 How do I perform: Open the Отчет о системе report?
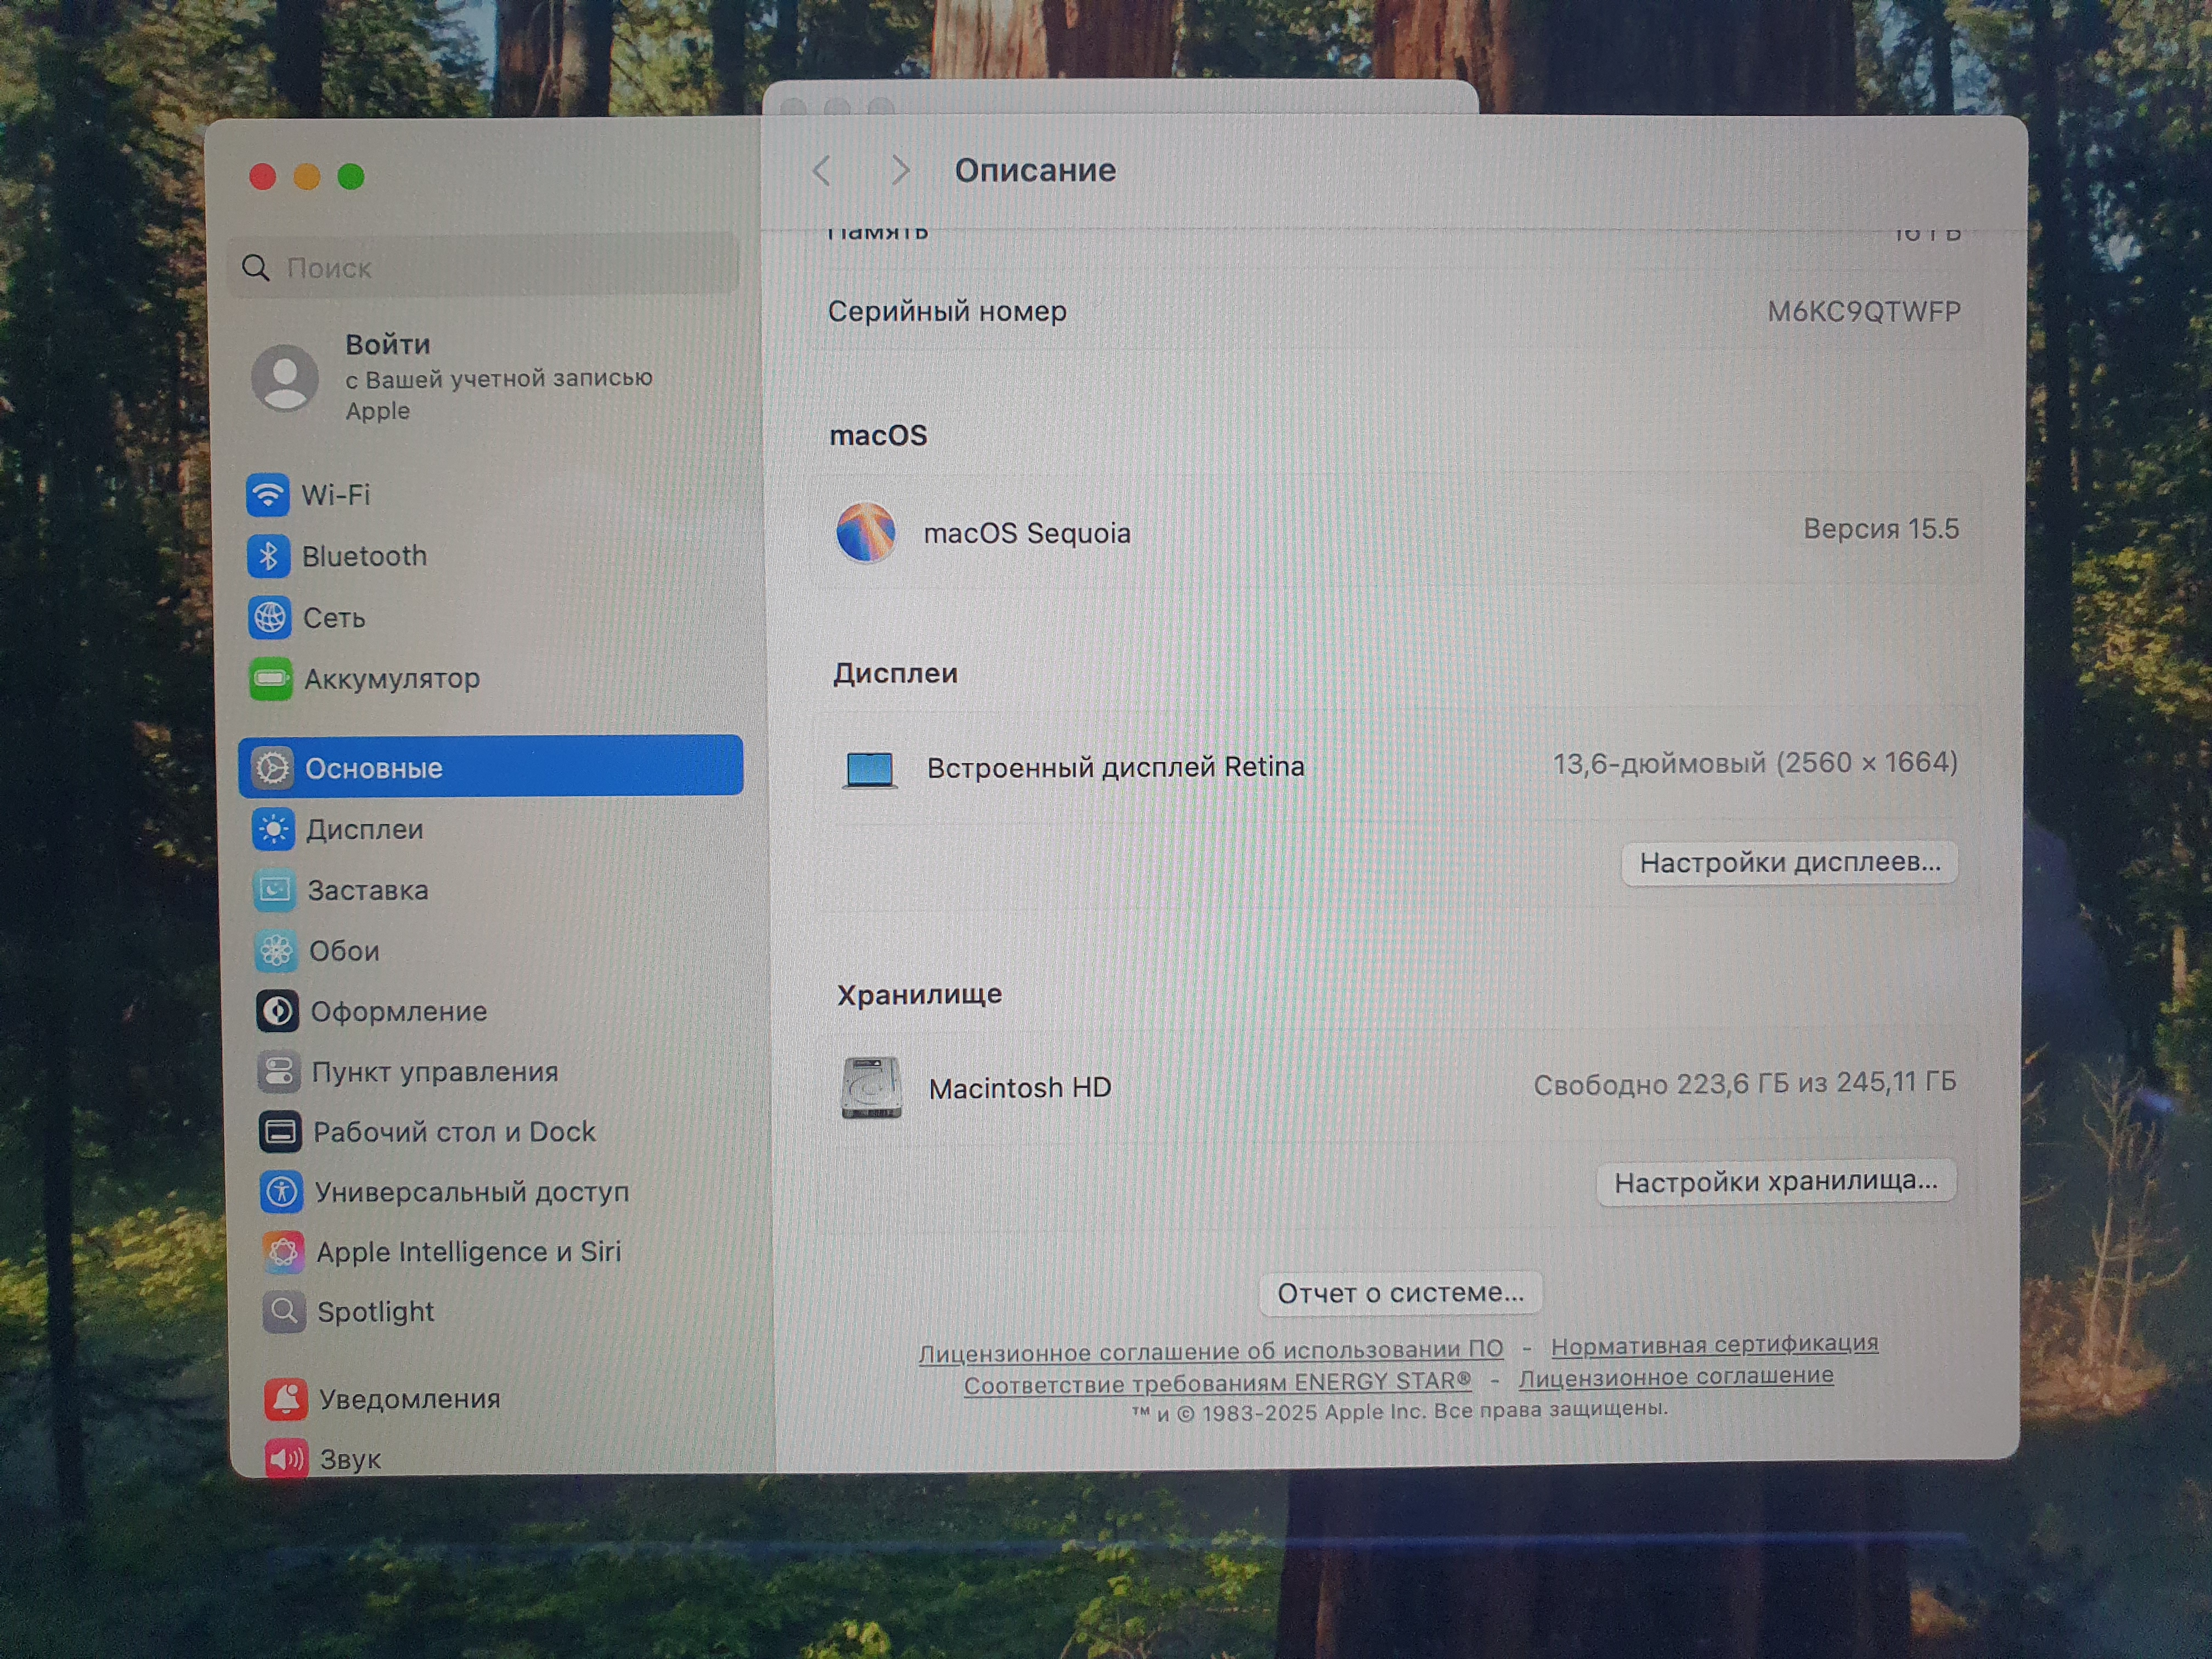click(x=1400, y=1293)
